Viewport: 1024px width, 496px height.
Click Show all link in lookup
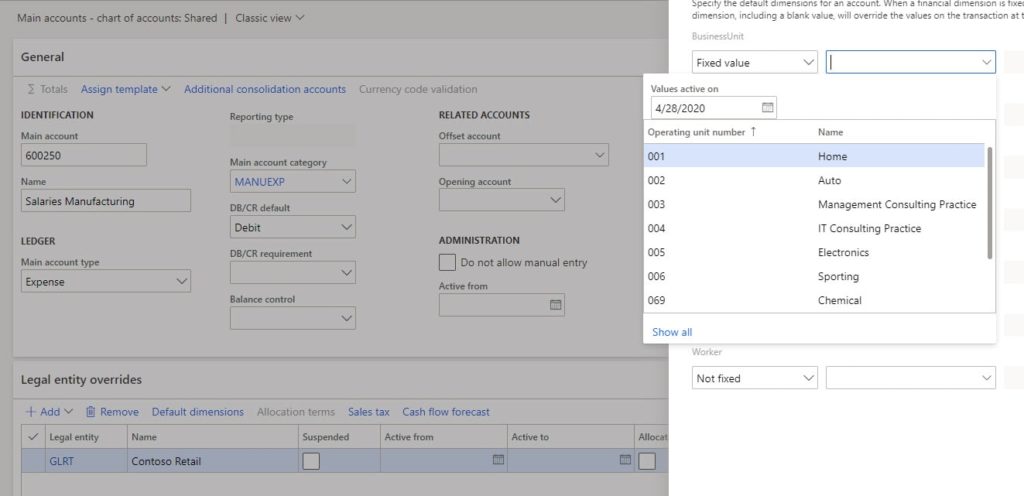click(x=671, y=332)
